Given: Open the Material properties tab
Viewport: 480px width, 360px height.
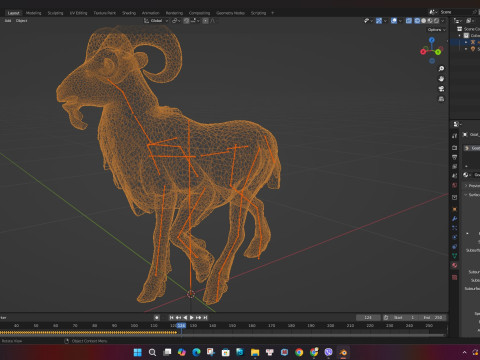Looking at the screenshot, I should (455, 265).
